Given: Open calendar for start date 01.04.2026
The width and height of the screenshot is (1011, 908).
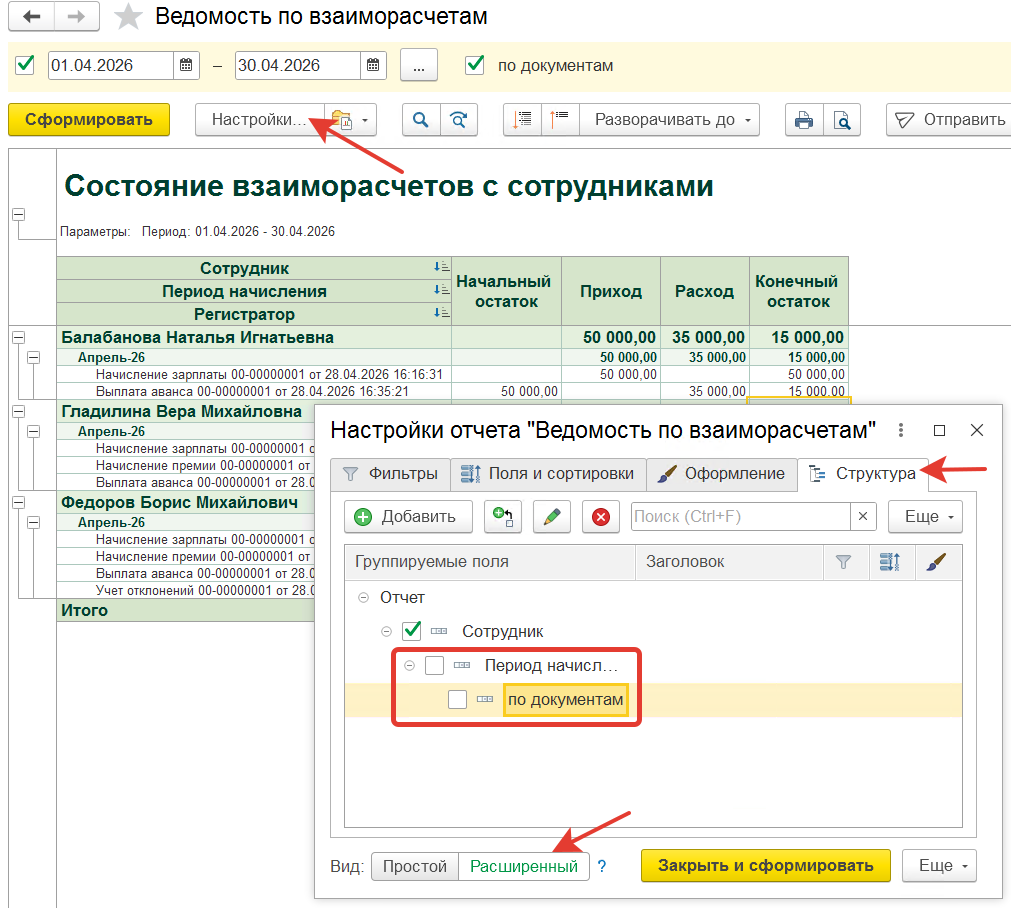Looking at the screenshot, I should click(x=186, y=65).
